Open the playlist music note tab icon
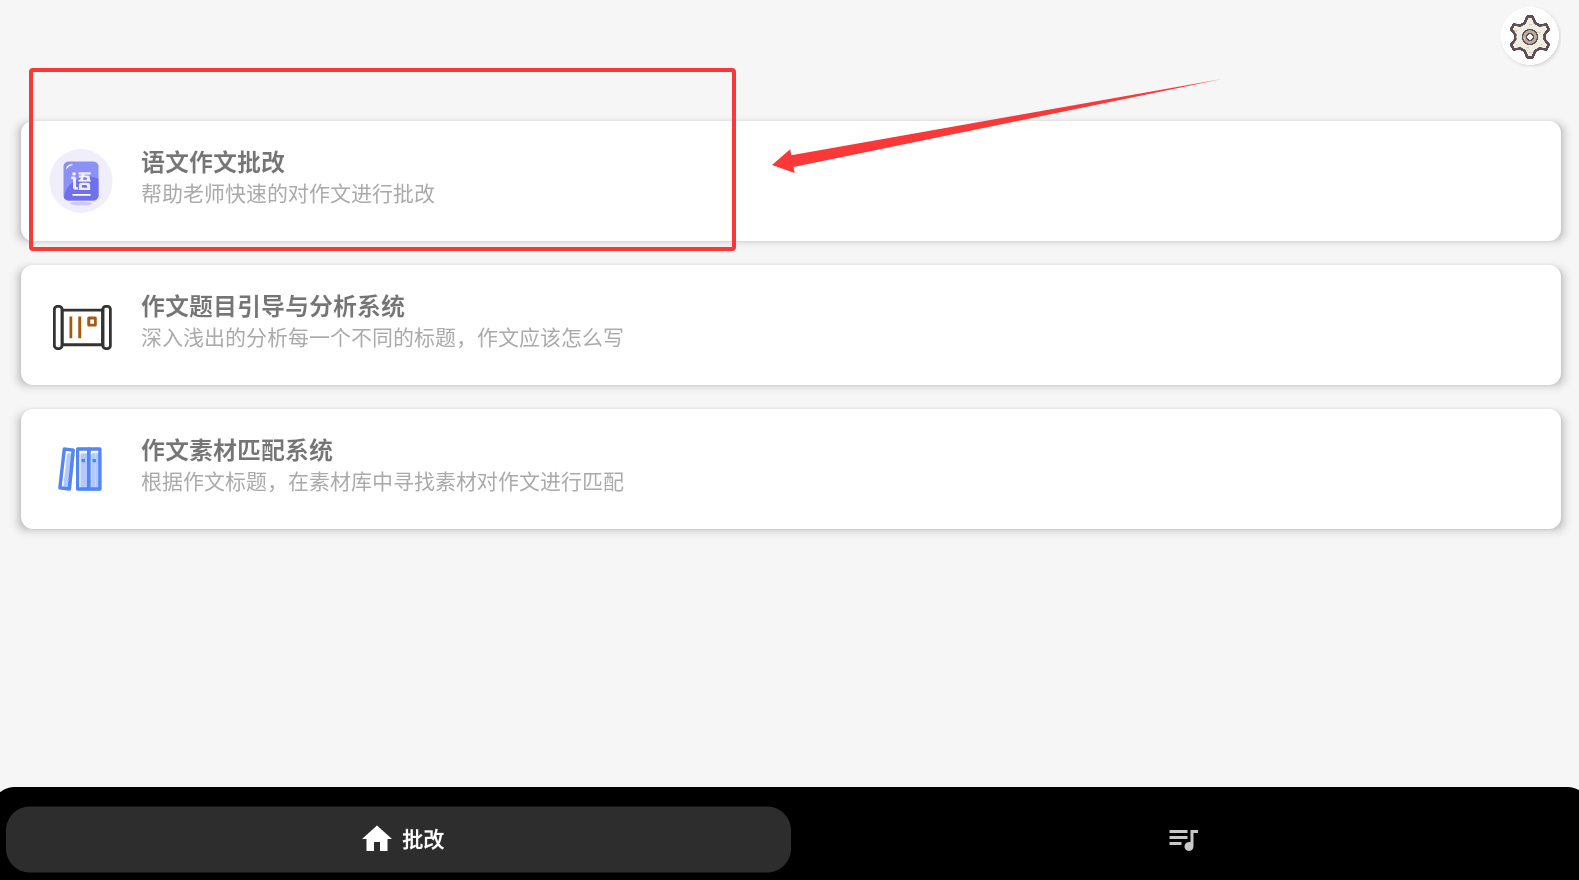 [x=1183, y=839]
